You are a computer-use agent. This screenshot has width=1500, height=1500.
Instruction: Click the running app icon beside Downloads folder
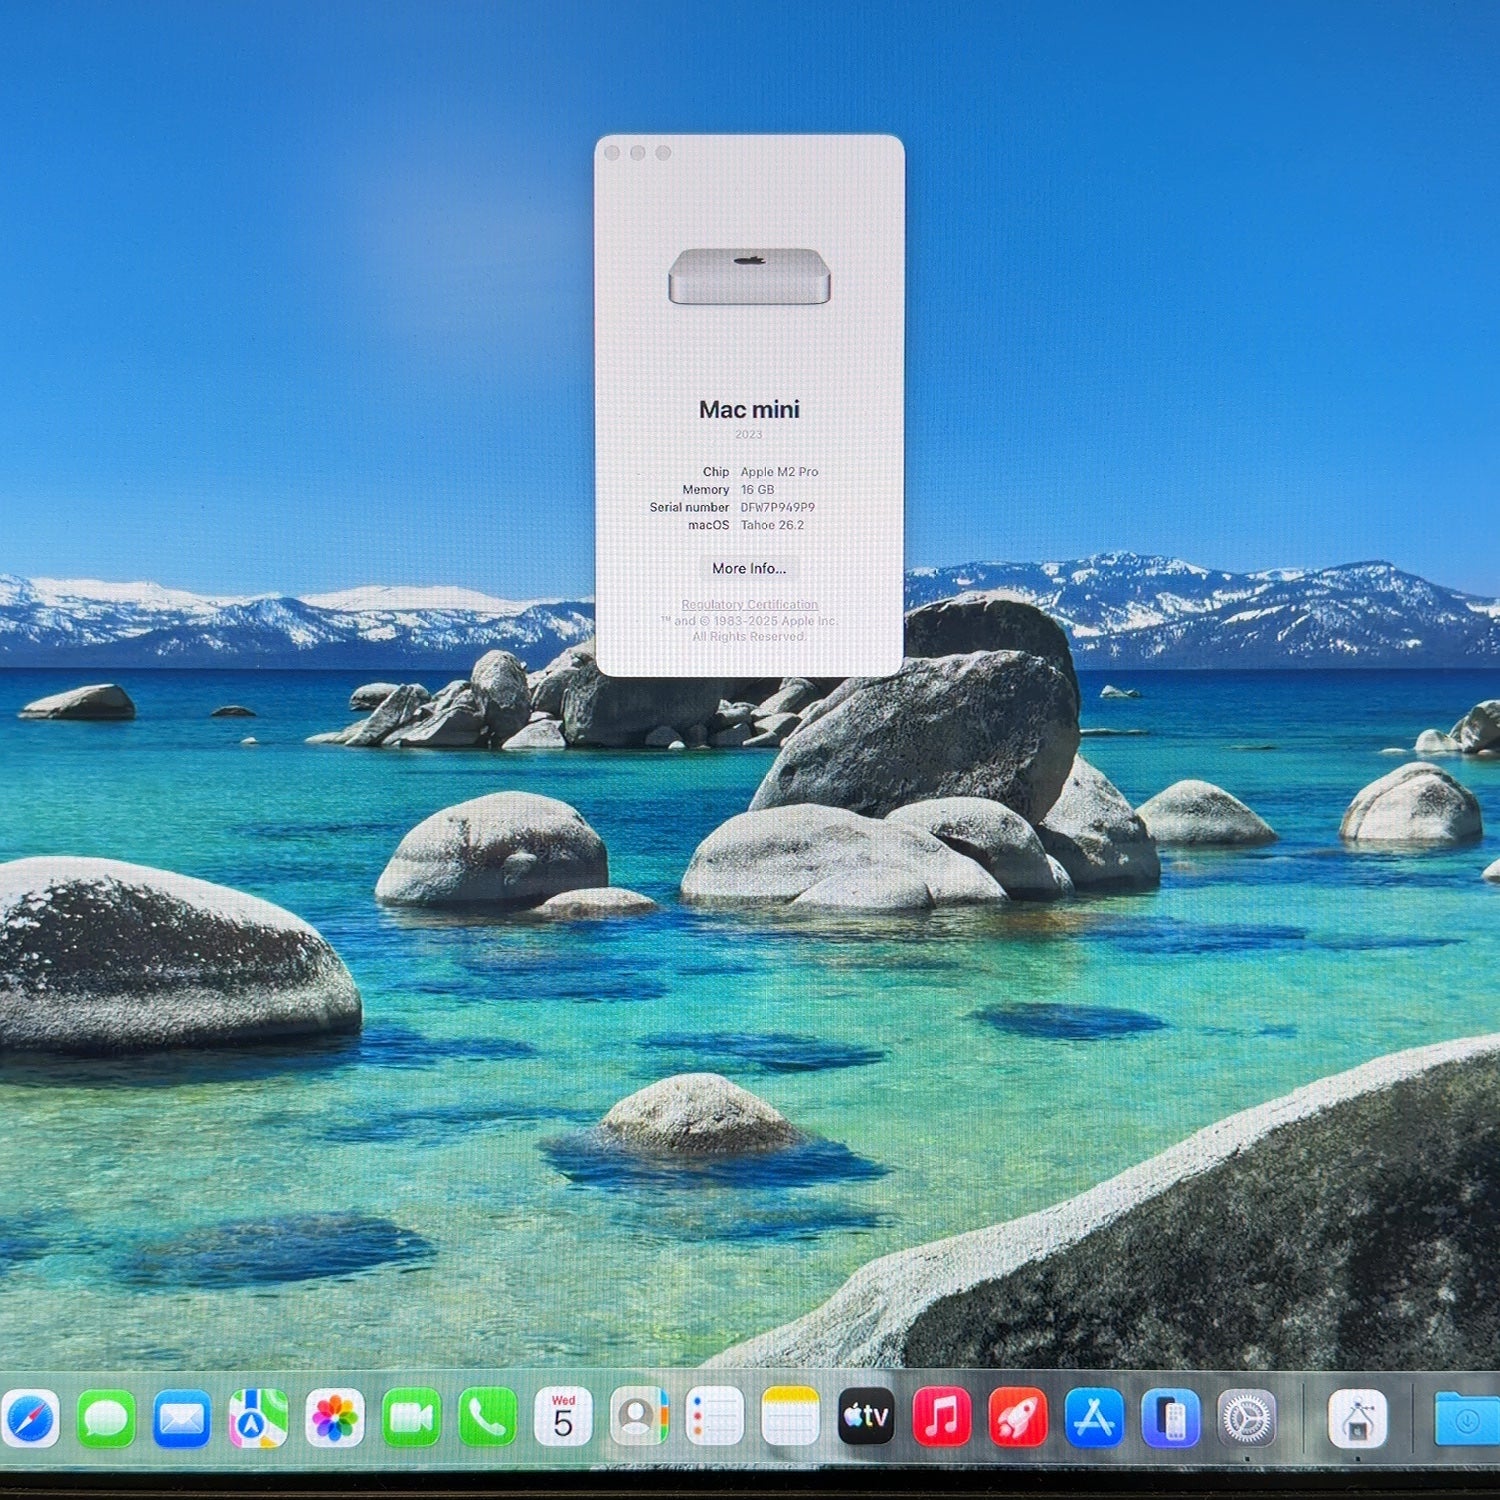(1357, 1418)
